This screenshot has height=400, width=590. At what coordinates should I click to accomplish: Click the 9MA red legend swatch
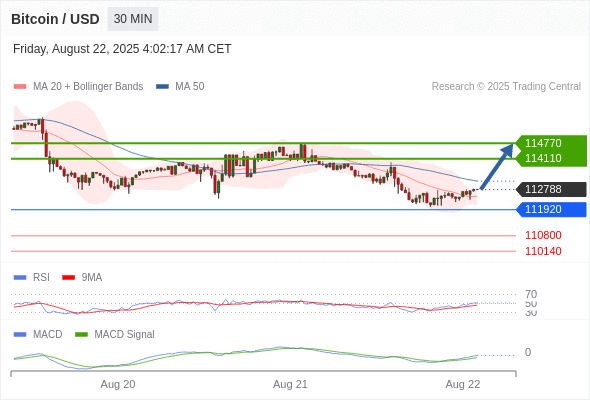[x=68, y=278]
